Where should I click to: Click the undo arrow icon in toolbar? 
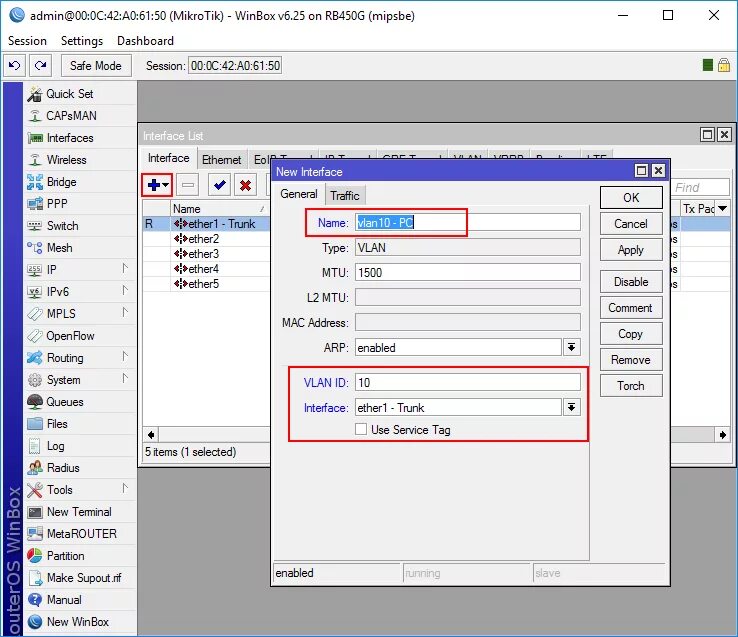(15, 65)
